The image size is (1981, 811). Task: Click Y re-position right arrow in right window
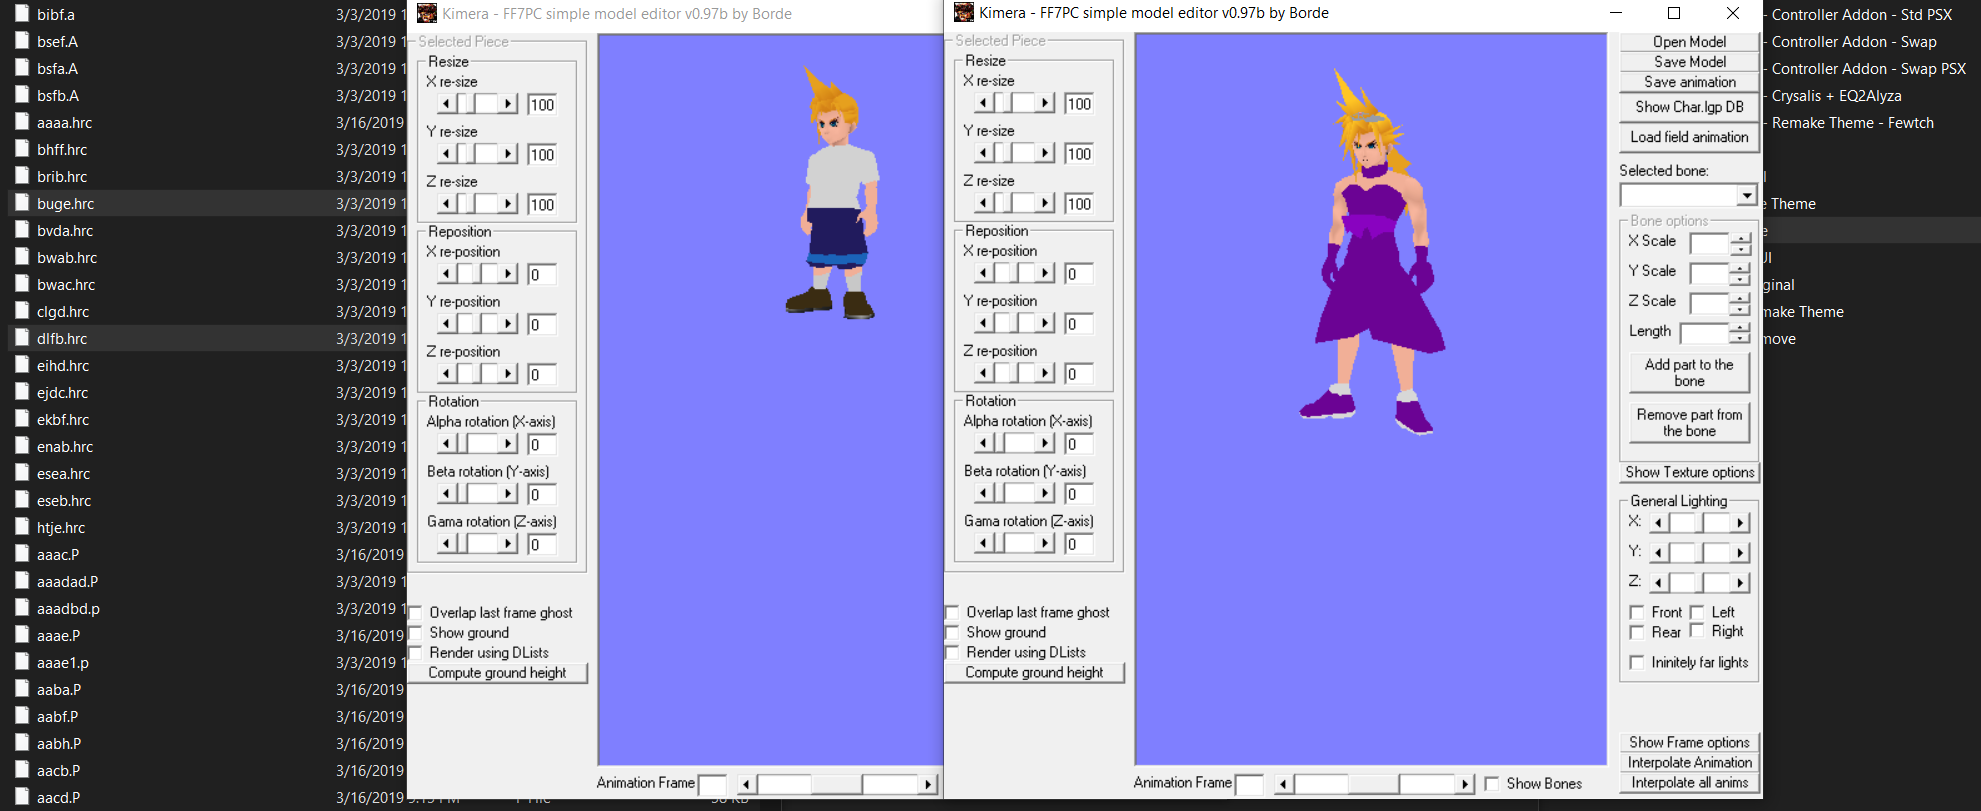pos(1045,323)
